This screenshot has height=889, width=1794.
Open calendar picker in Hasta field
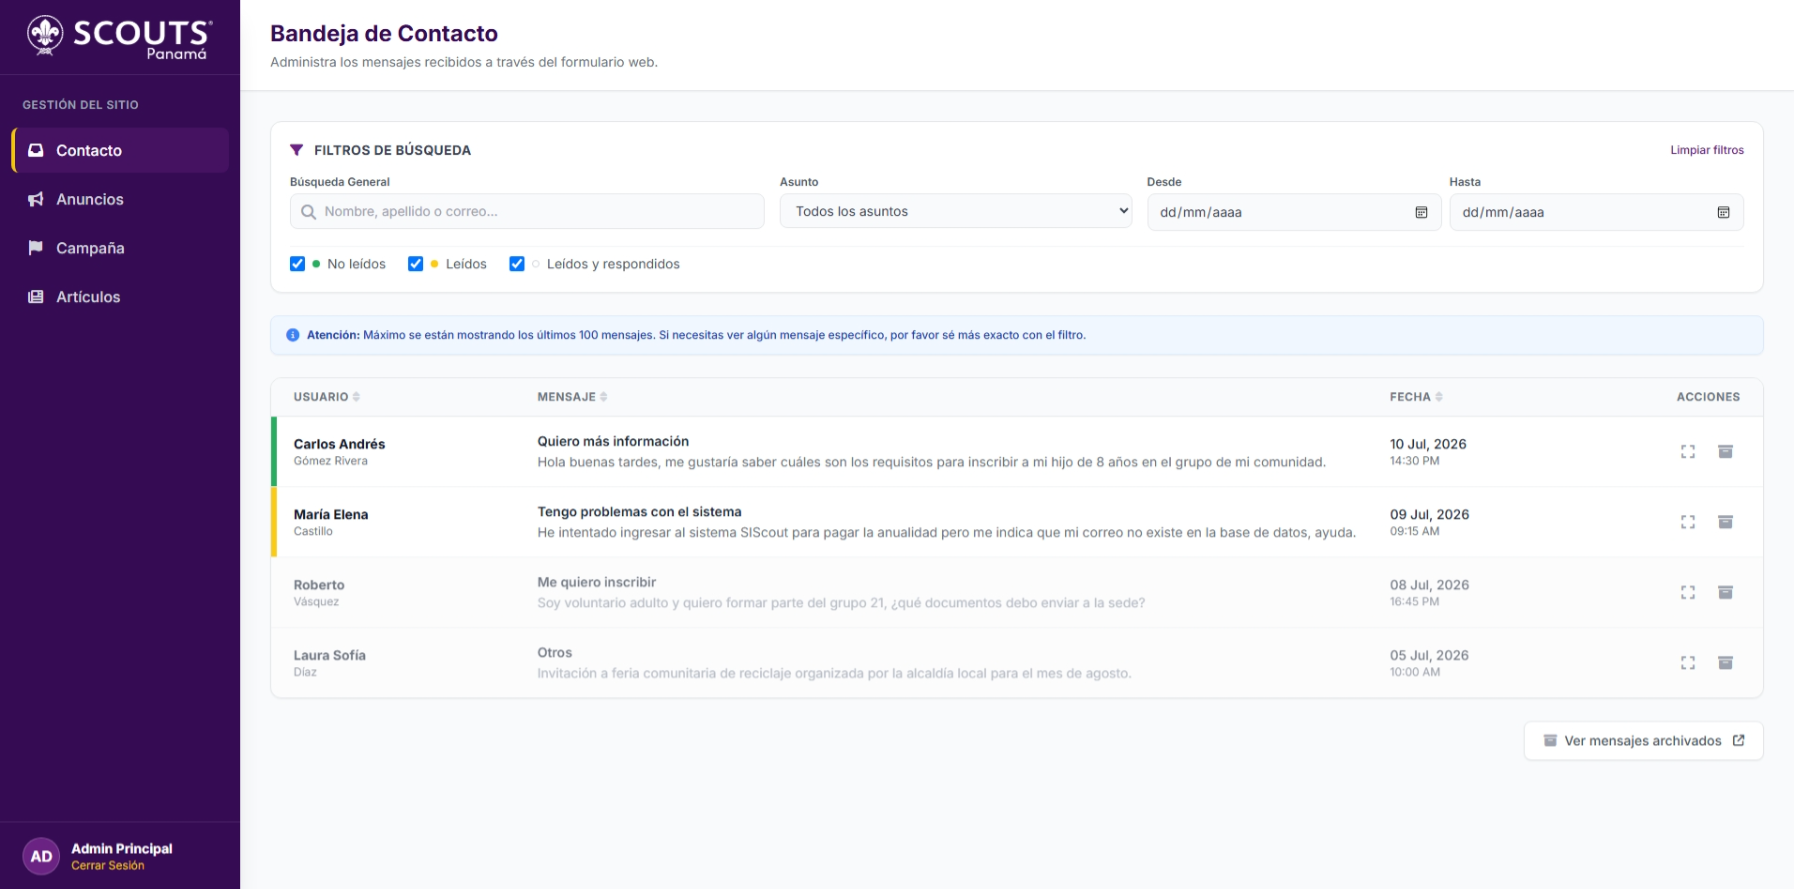click(1723, 212)
